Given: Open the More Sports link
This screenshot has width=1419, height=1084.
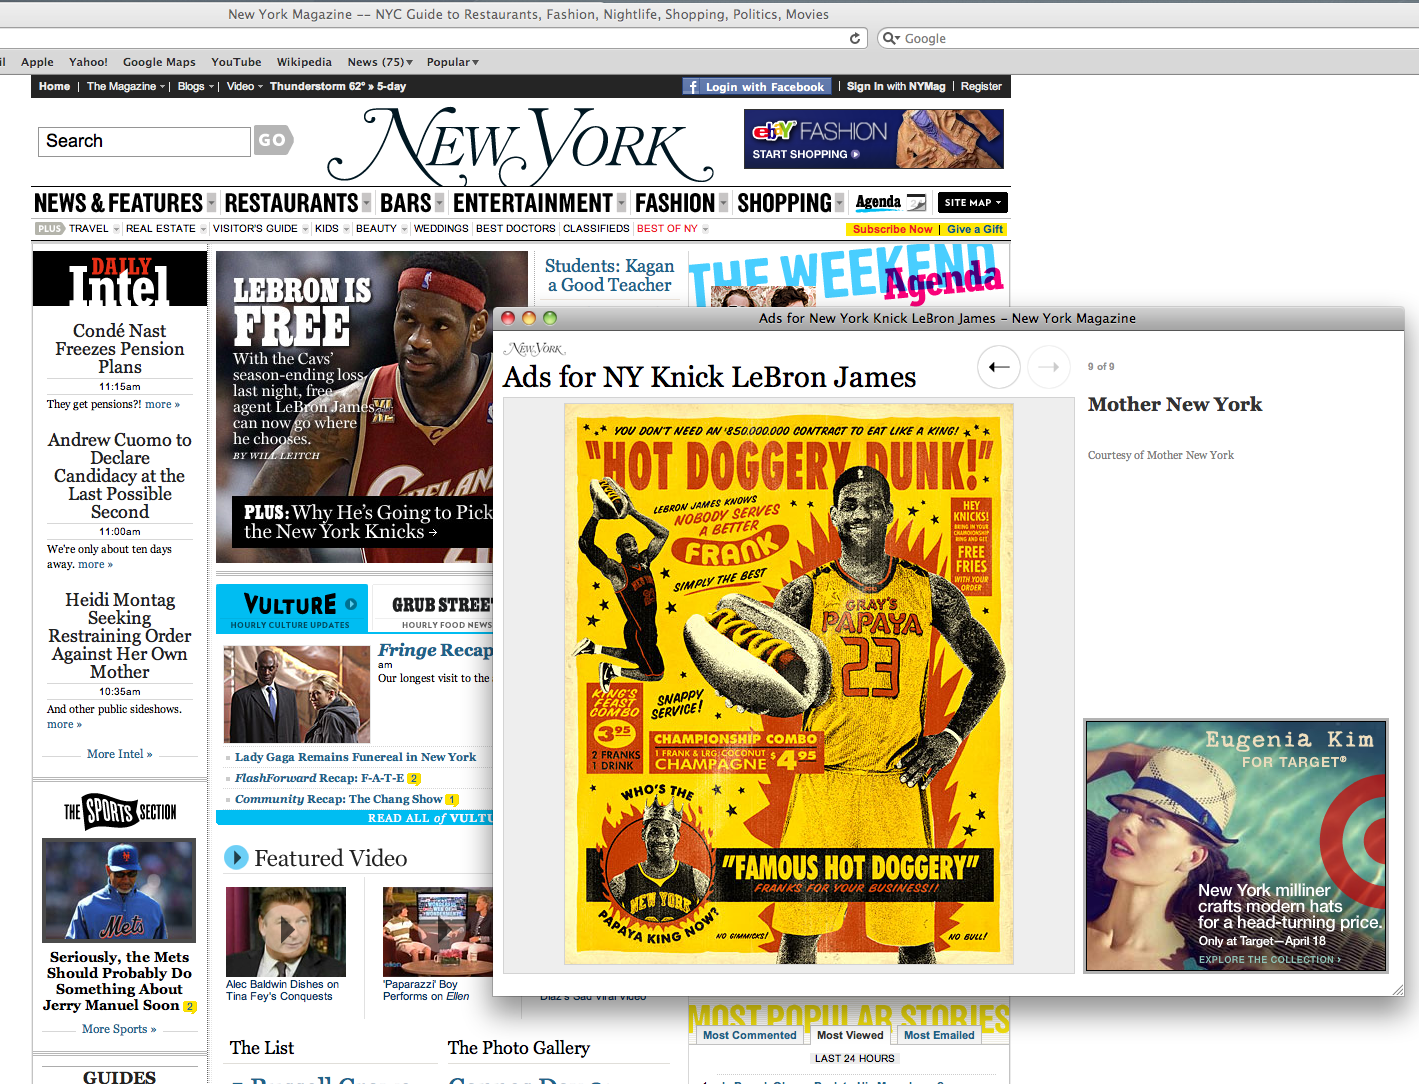Looking at the screenshot, I should [x=119, y=1029].
